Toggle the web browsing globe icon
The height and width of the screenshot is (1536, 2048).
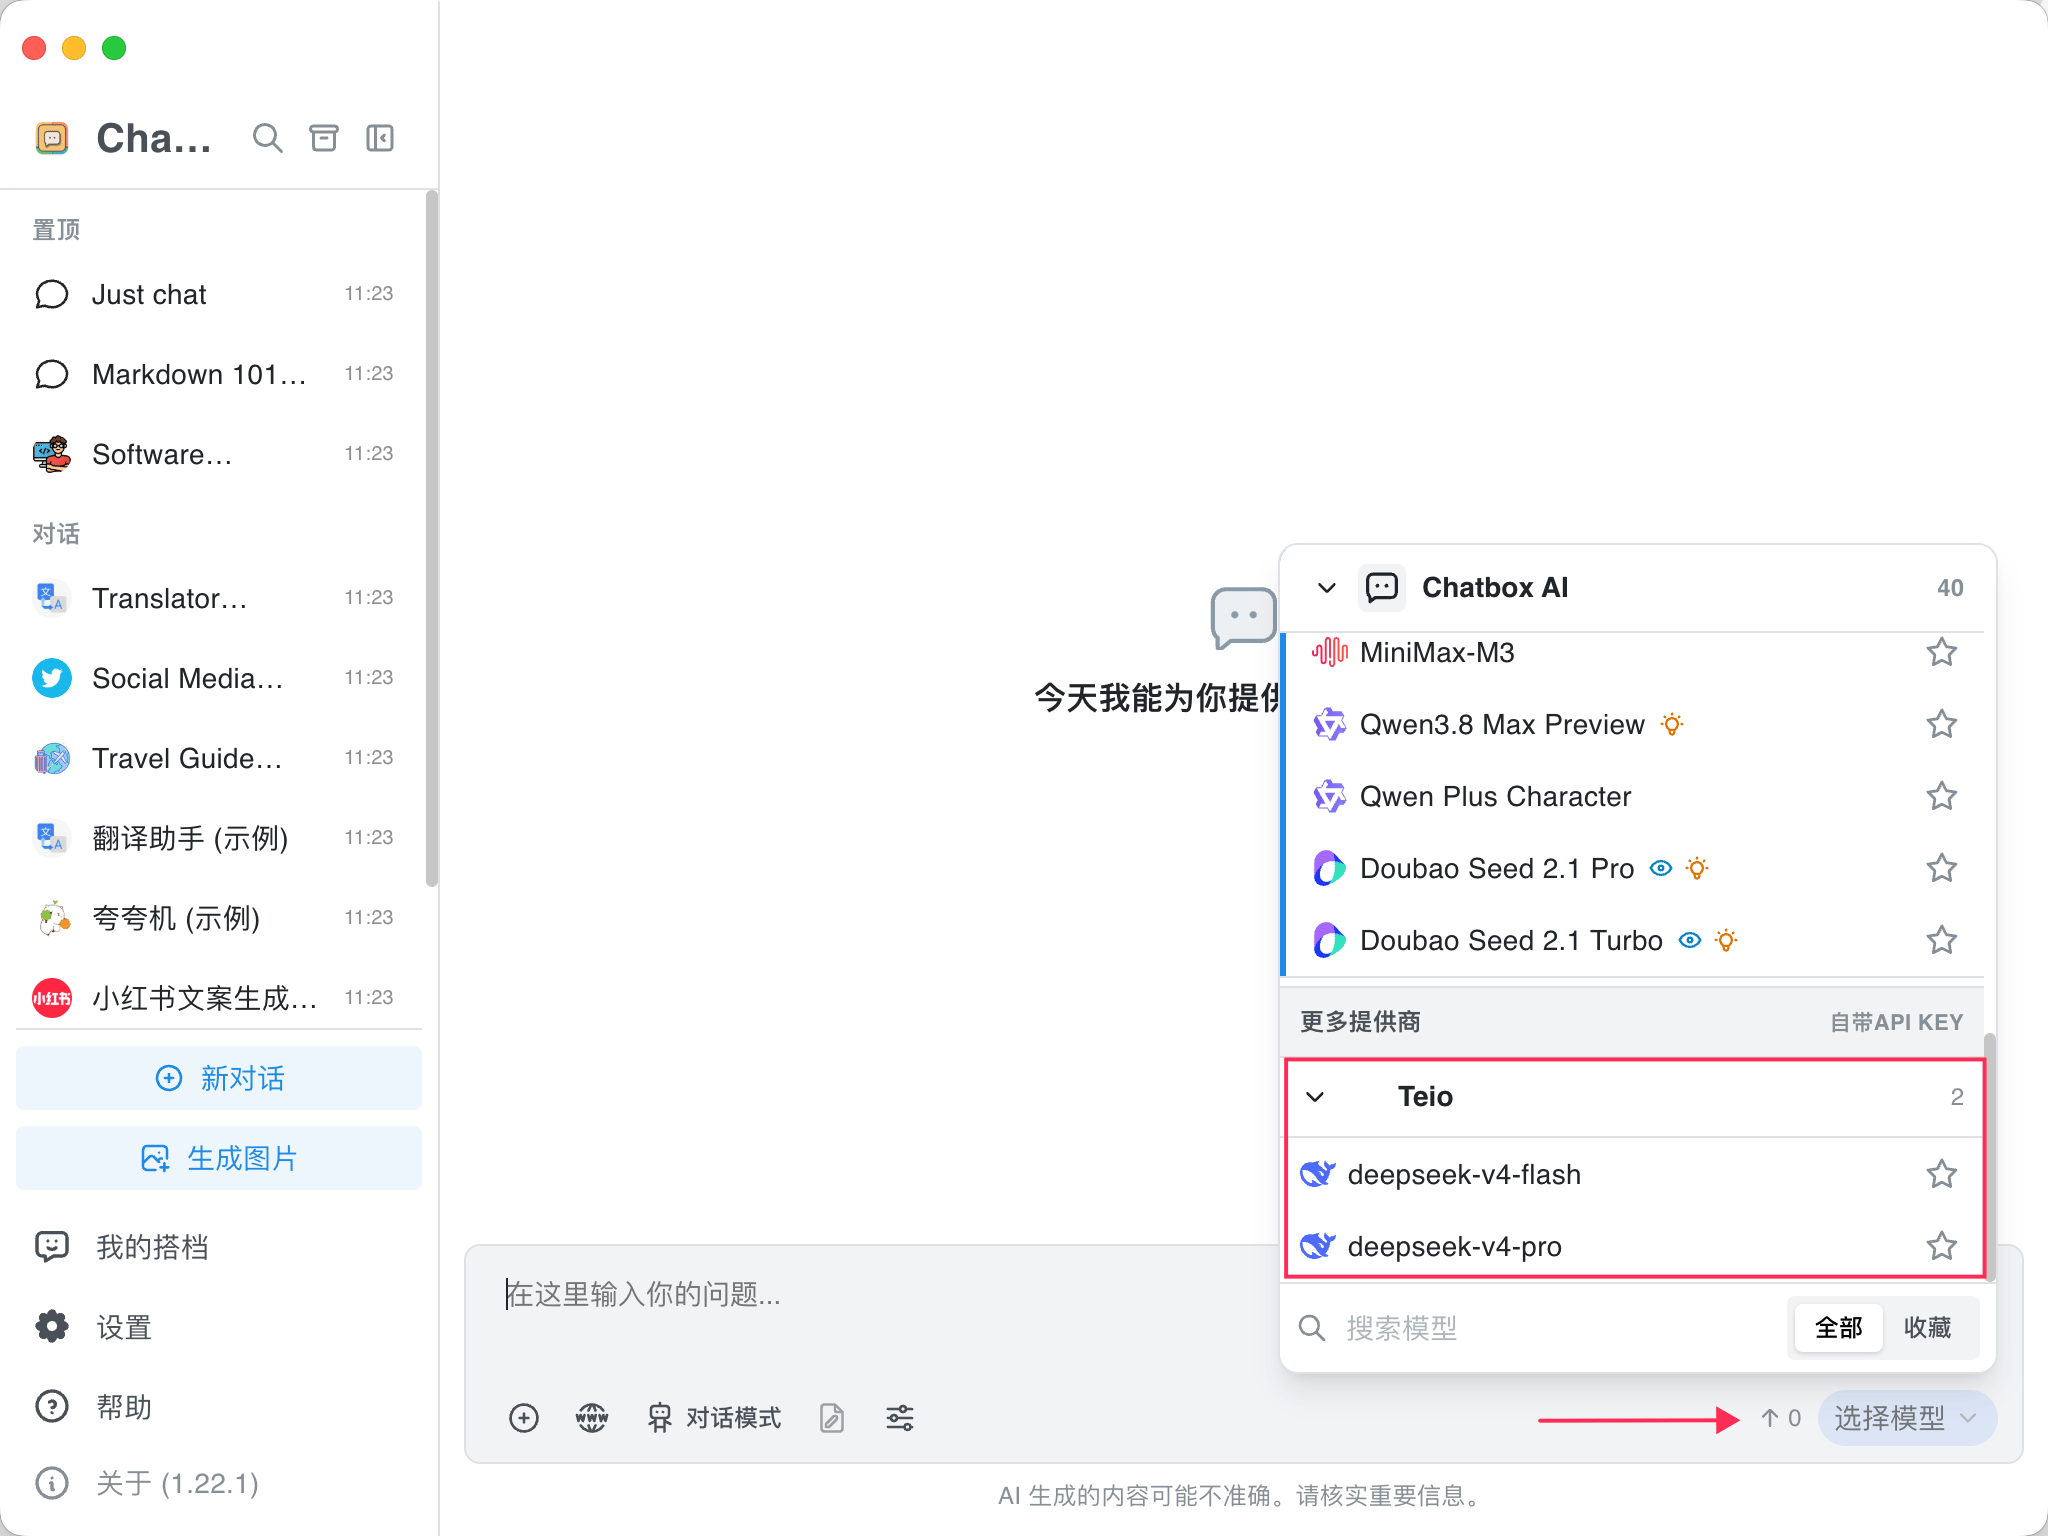click(592, 1418)
